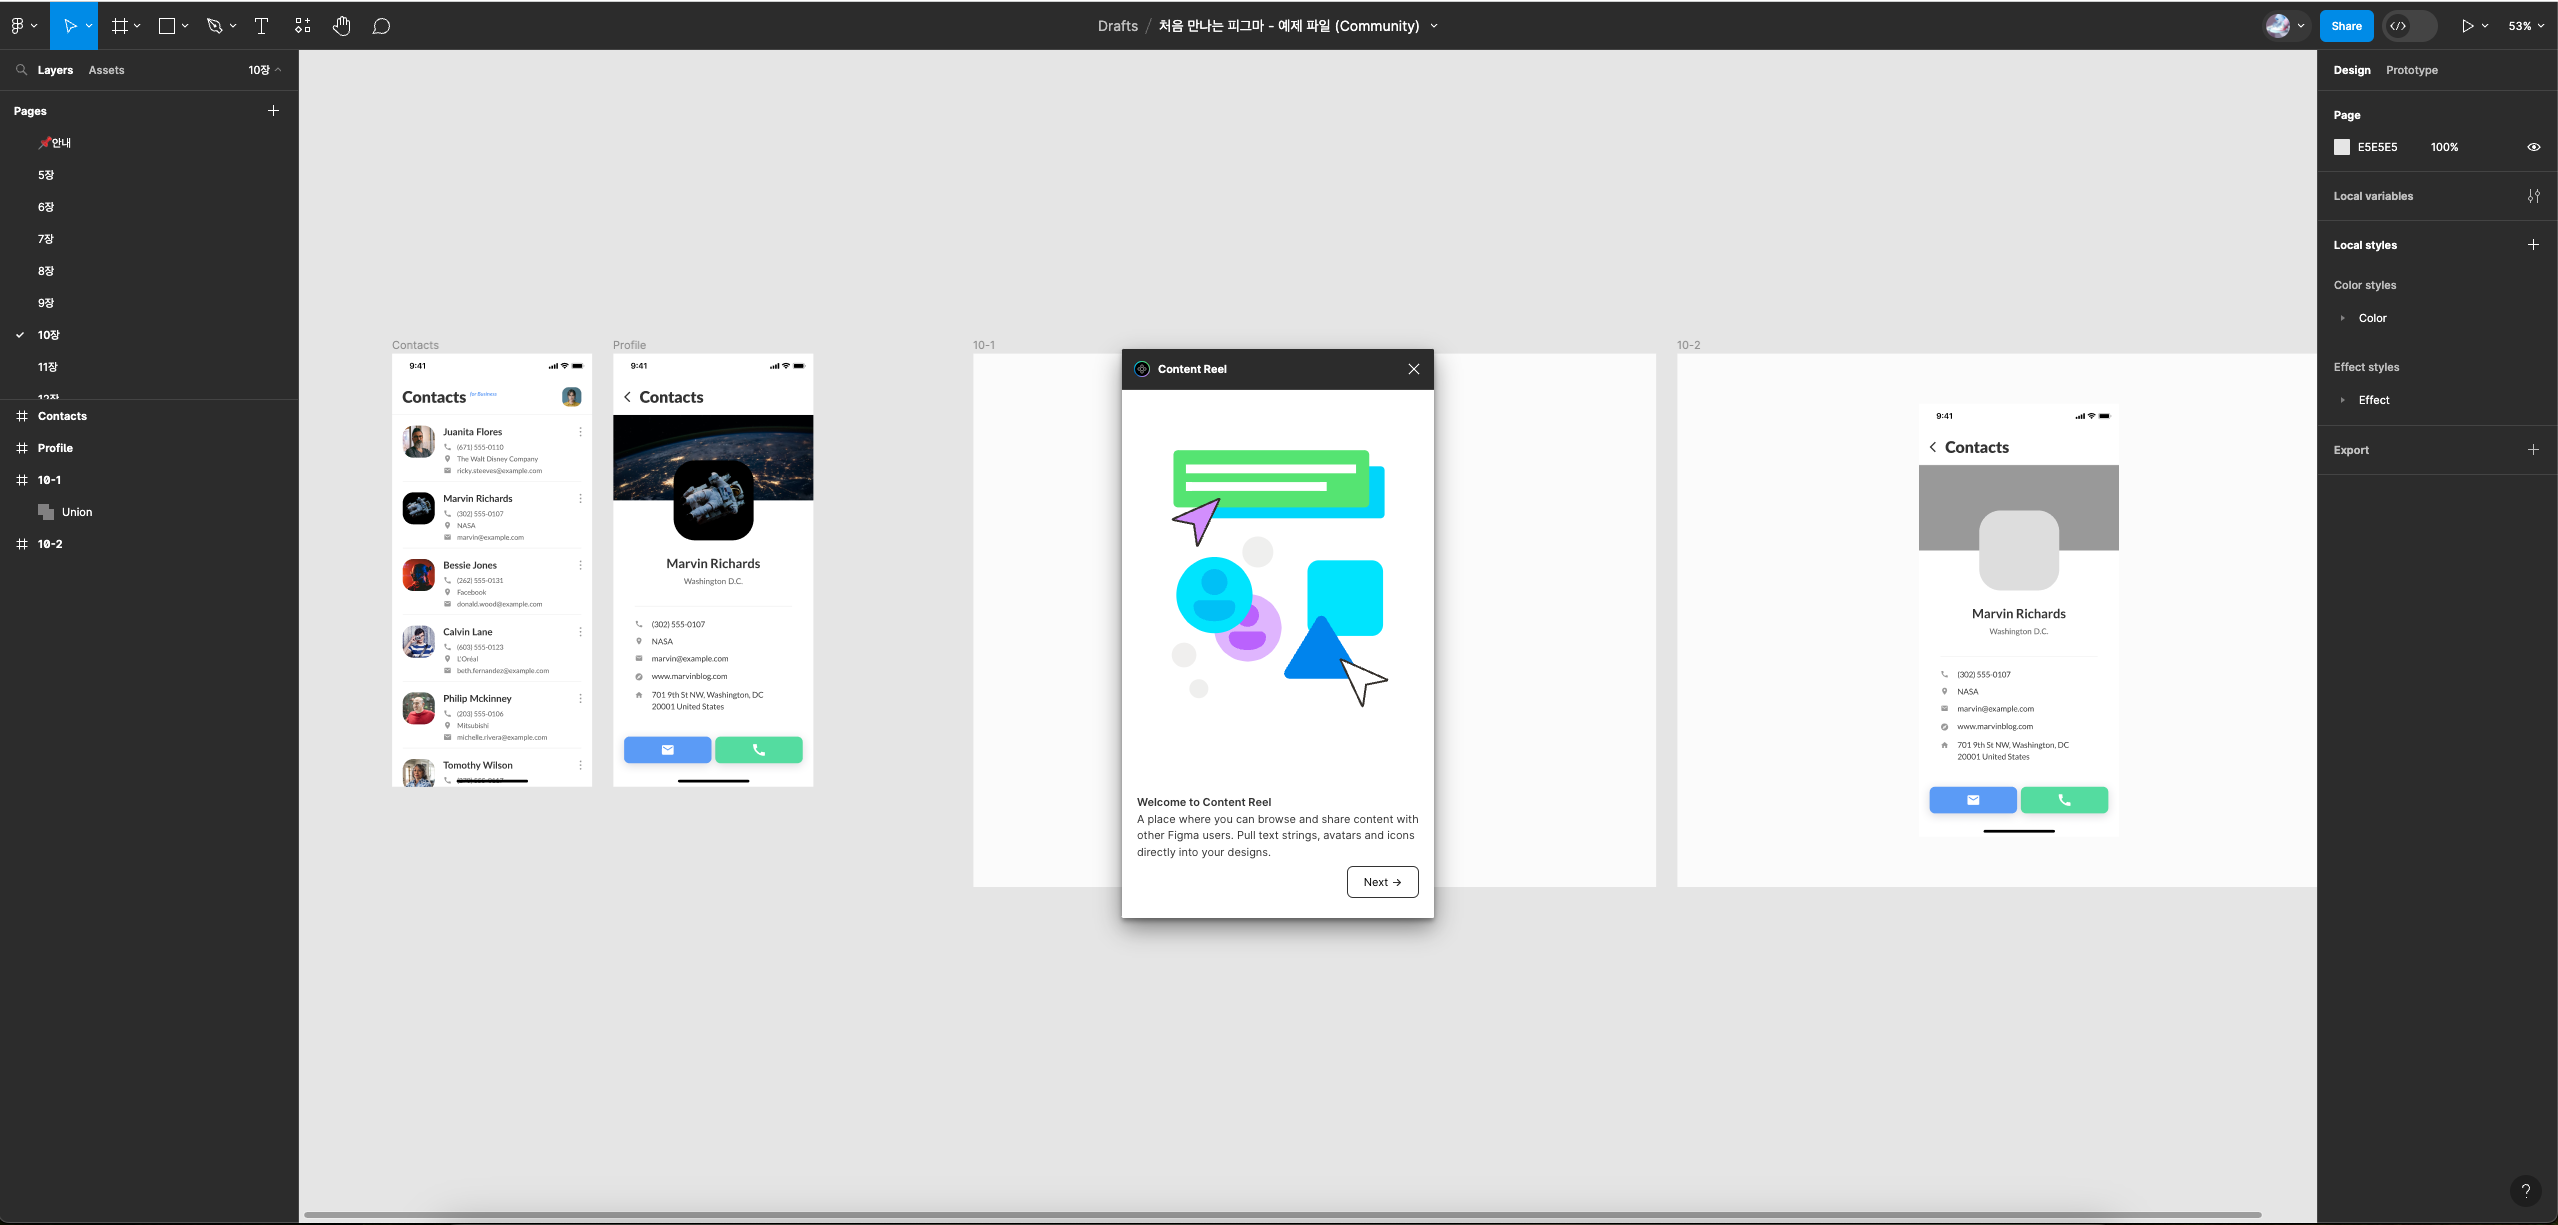
Task: Click the Share button
Action: 2345,26
